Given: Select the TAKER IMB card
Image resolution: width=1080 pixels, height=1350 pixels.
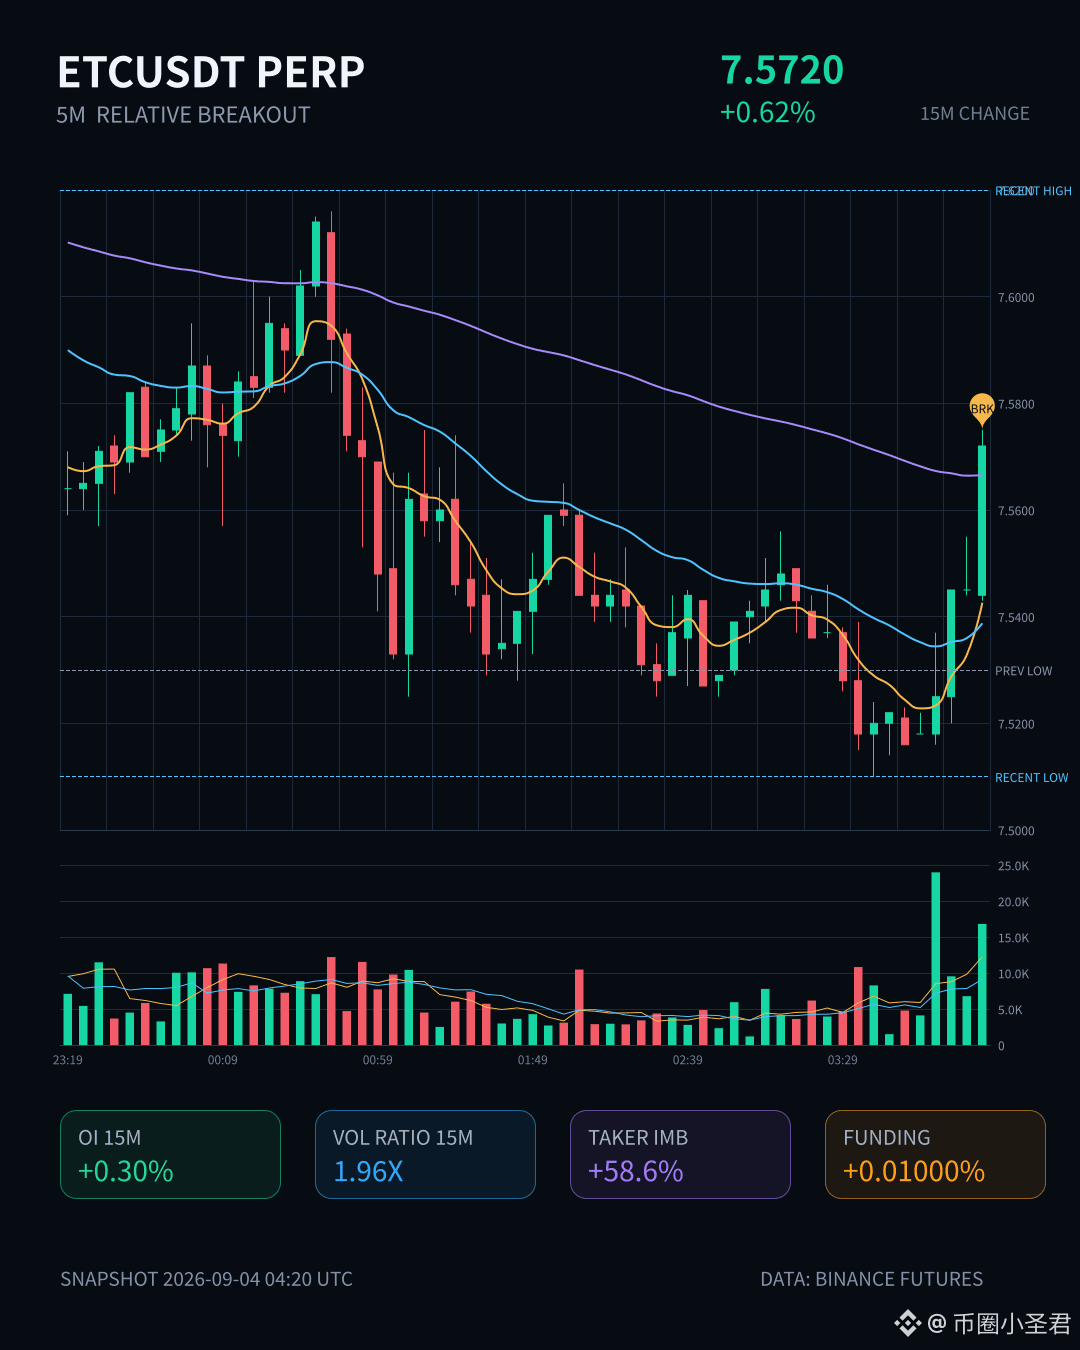Looking at the screenshot, I should 680,1154.
